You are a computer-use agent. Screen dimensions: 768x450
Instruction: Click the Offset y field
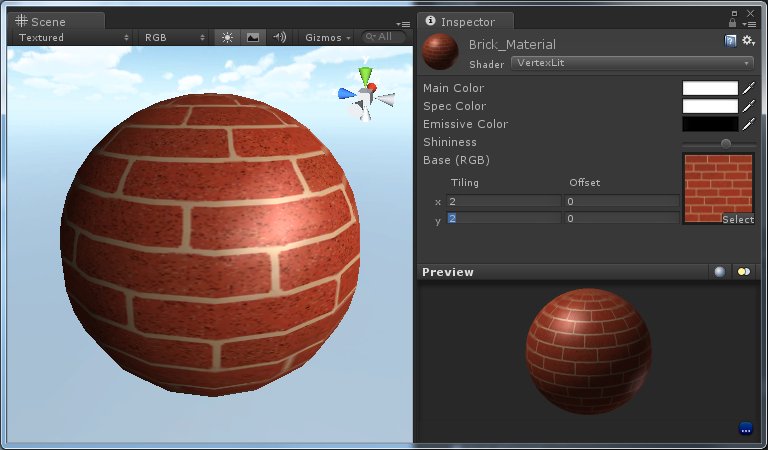tap(622, 218)
